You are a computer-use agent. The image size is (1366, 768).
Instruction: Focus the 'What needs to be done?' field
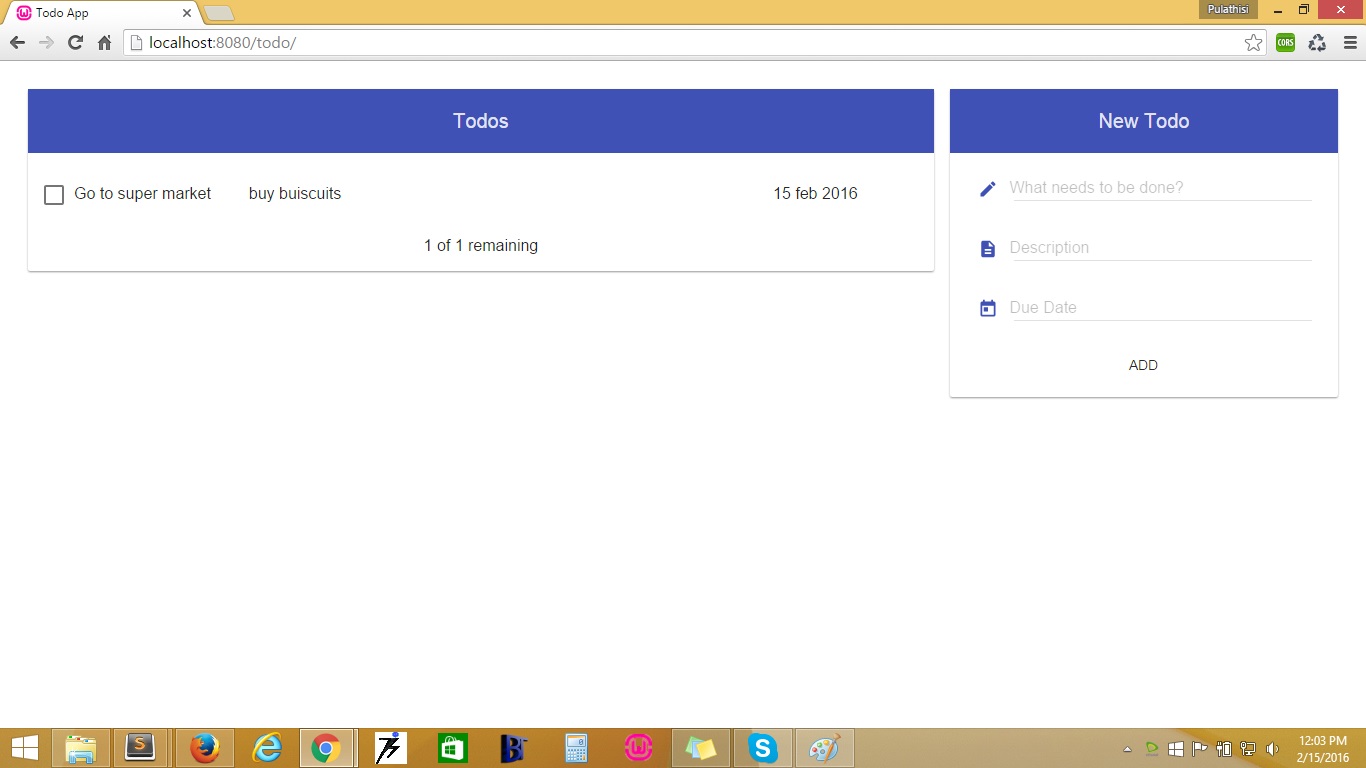tap(1161, 188)
